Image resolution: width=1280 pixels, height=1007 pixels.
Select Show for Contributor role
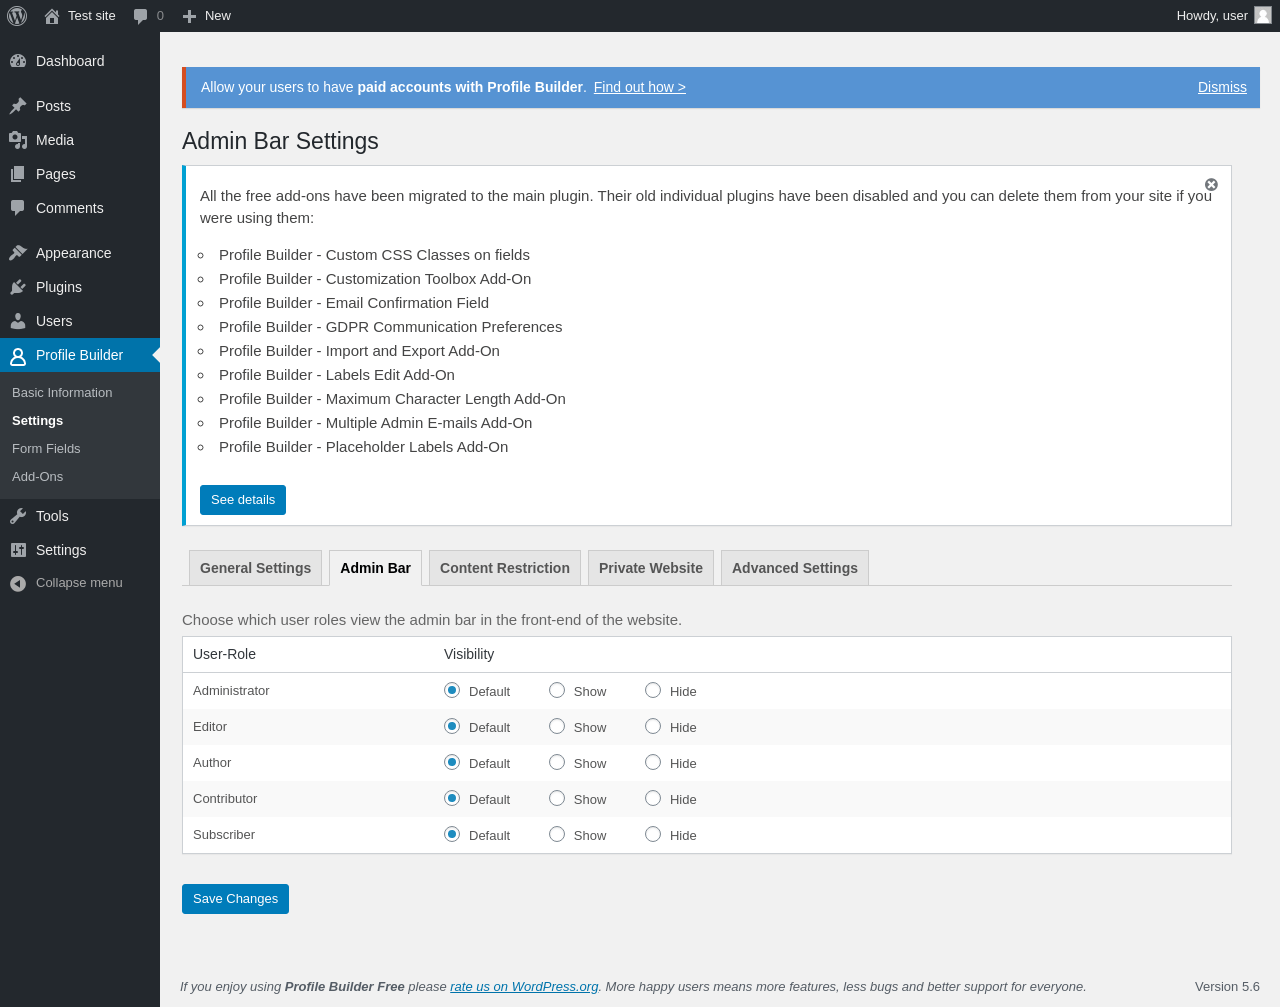pyautogui.click(x=557, y=798)
